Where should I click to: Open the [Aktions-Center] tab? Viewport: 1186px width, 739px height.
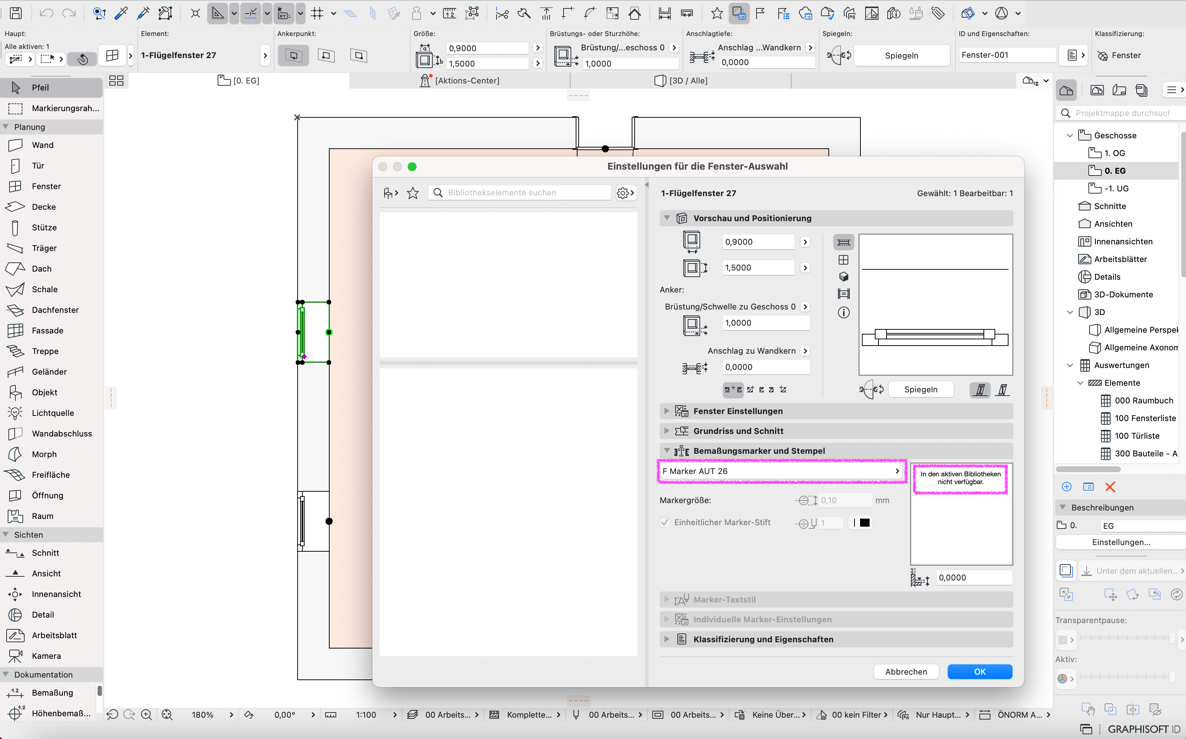point(460,80)
